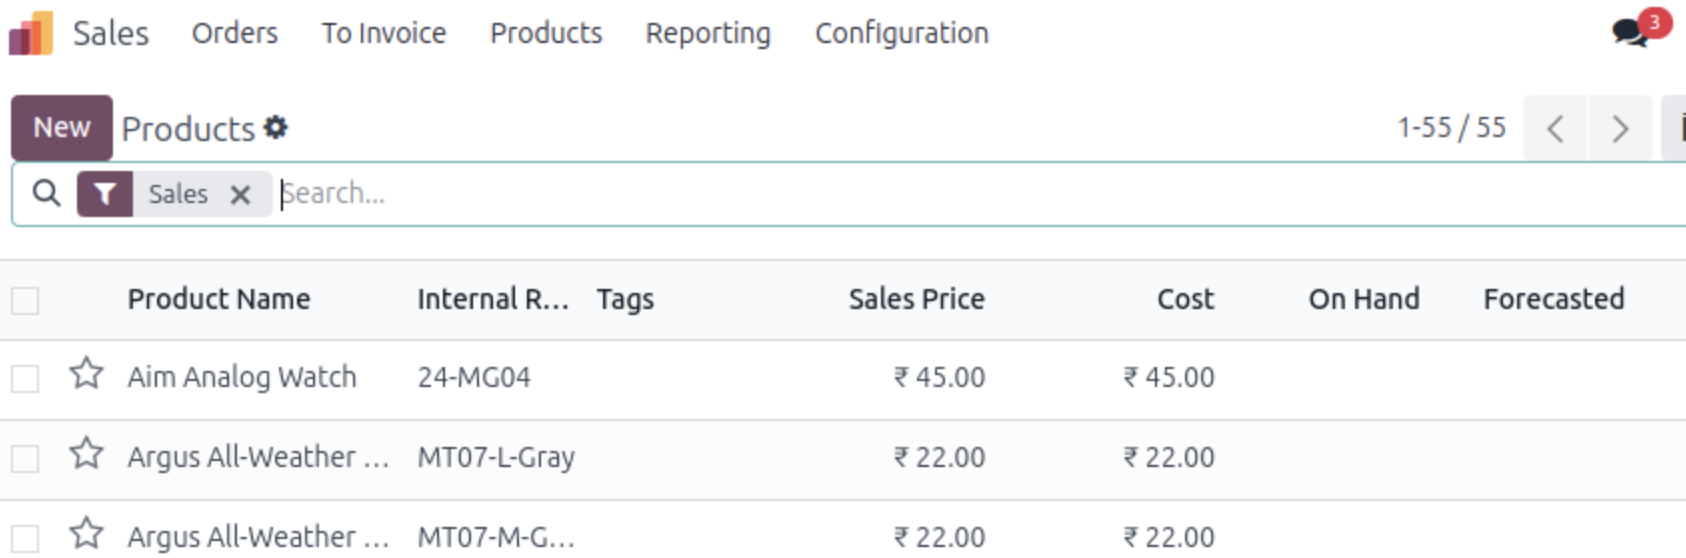The width and height of the screenshot is (1686, 558).
Task: Sort by Sales Price column
Action: [917, 299]
